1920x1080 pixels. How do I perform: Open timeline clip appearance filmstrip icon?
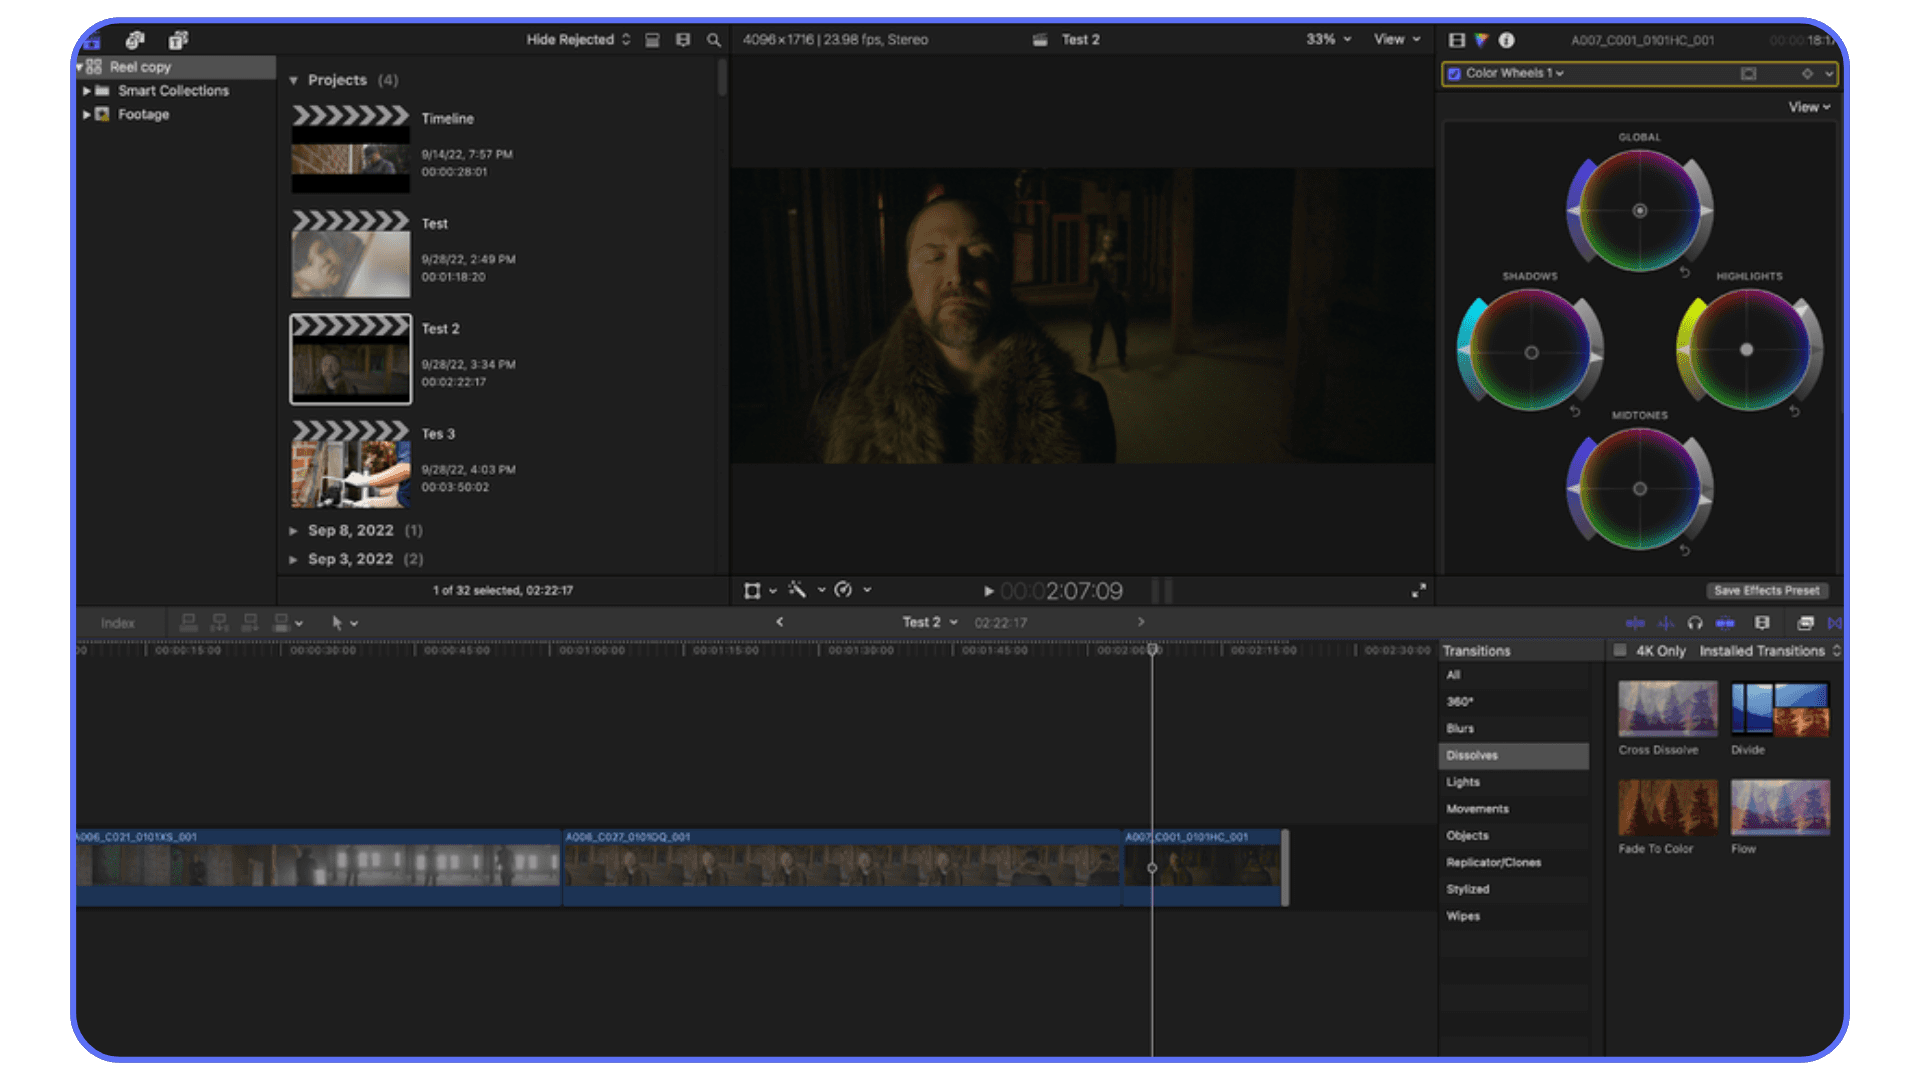[1762, 623]
